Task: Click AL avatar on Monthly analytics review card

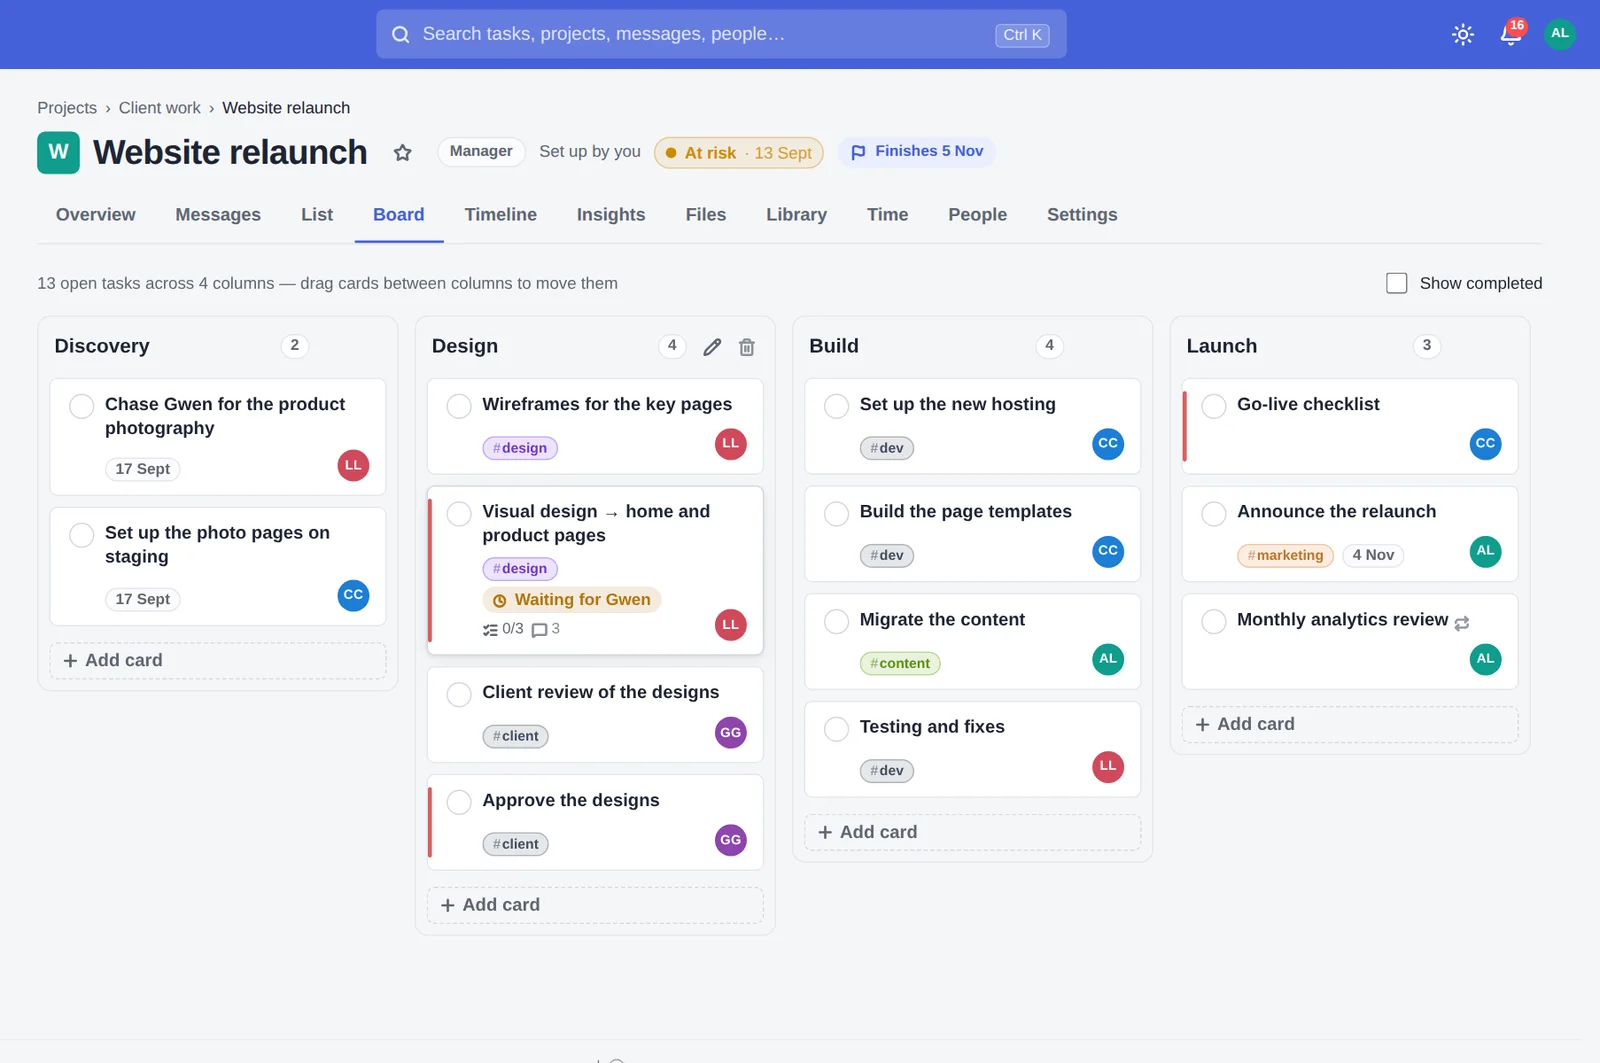Action: click(x=1485, y=659)
